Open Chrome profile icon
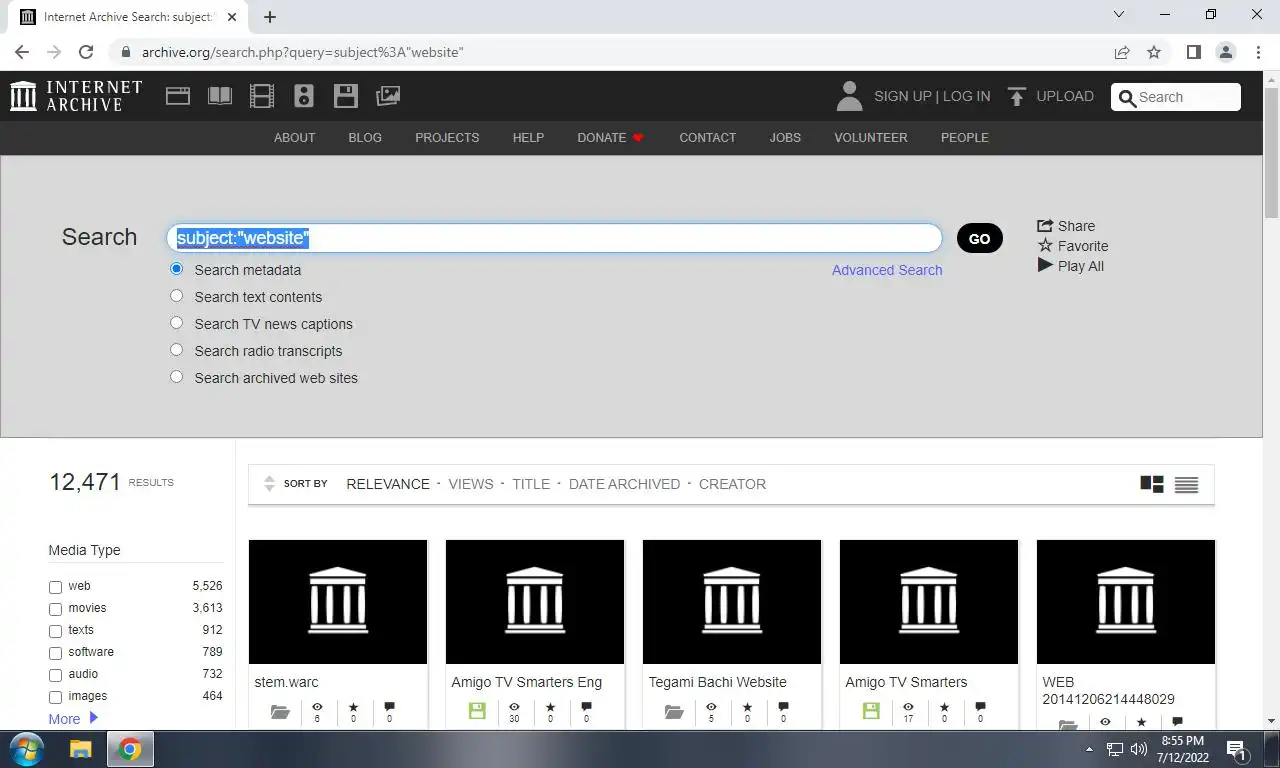The height and width of the screenshot is (768, 1280). click(x=1225, y=52)
